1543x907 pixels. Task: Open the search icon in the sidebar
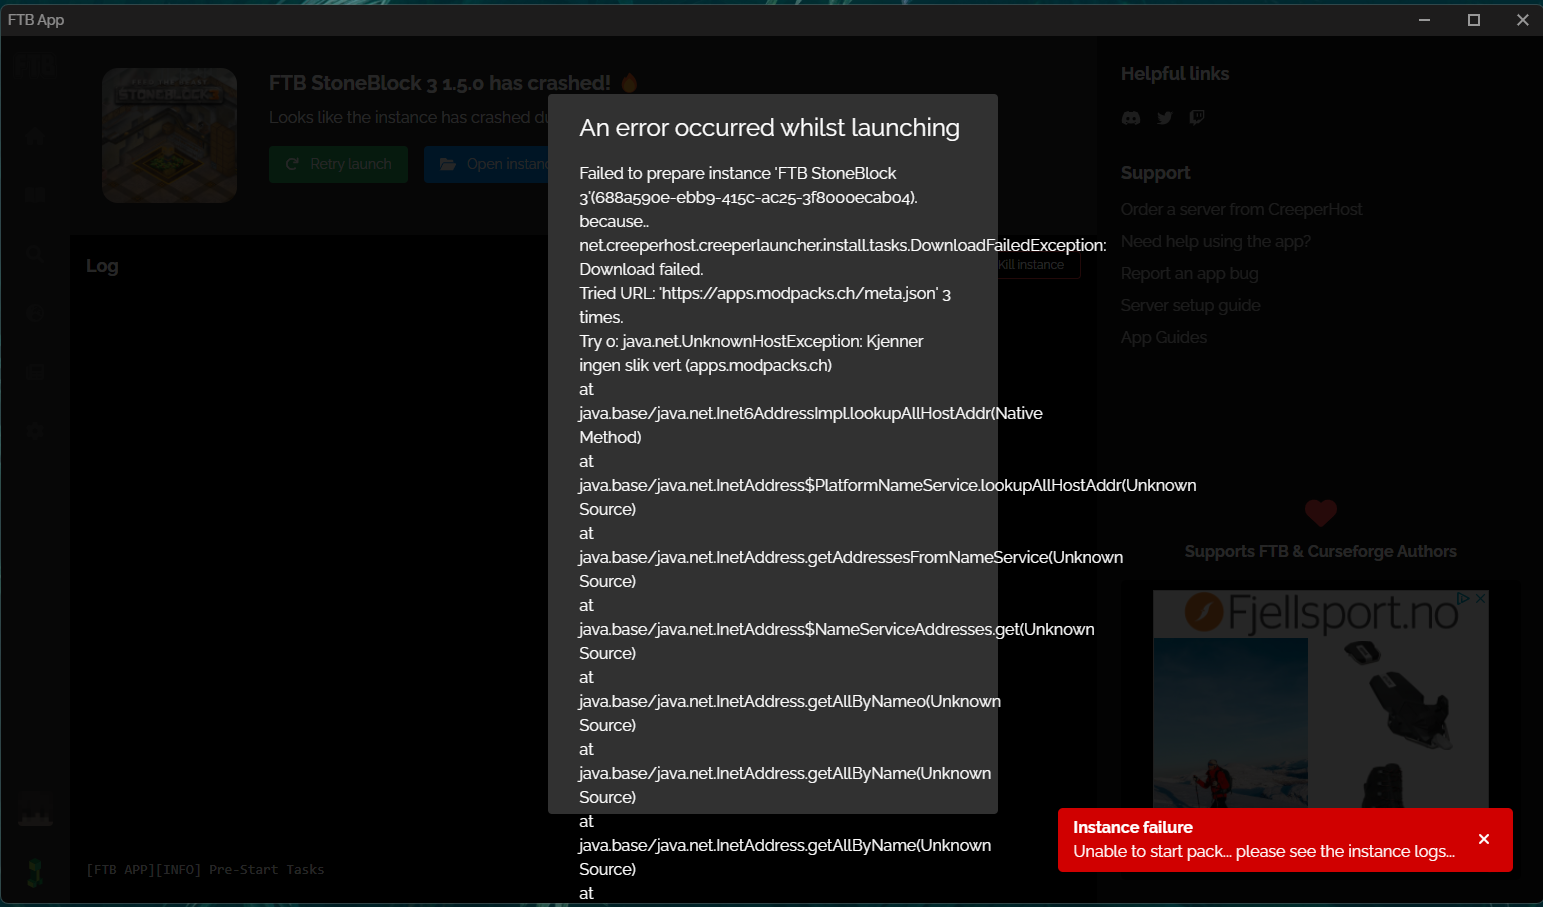(x=35, y=253)
